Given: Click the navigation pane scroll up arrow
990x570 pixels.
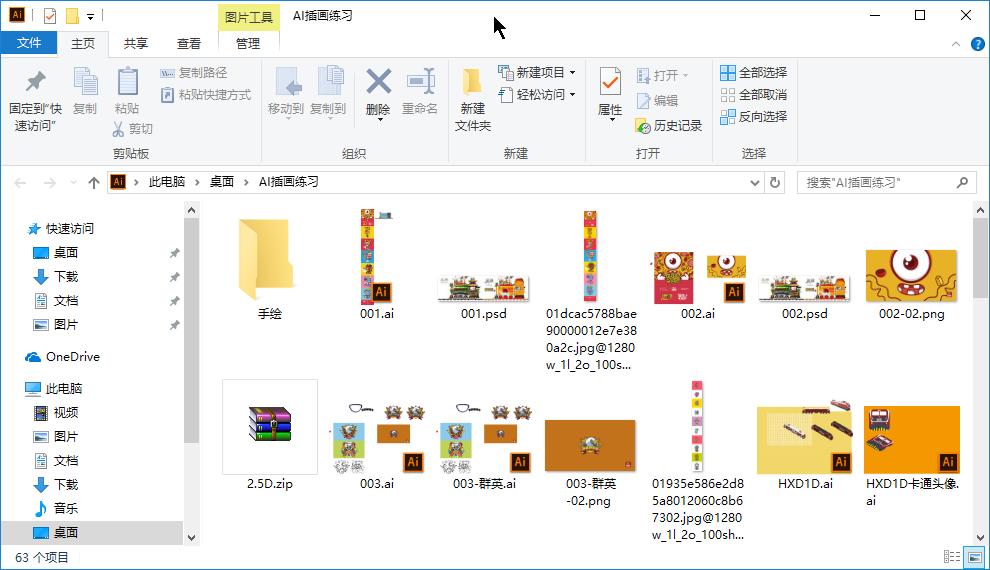Looking at the screenshot, I should (x=191, y=210).
